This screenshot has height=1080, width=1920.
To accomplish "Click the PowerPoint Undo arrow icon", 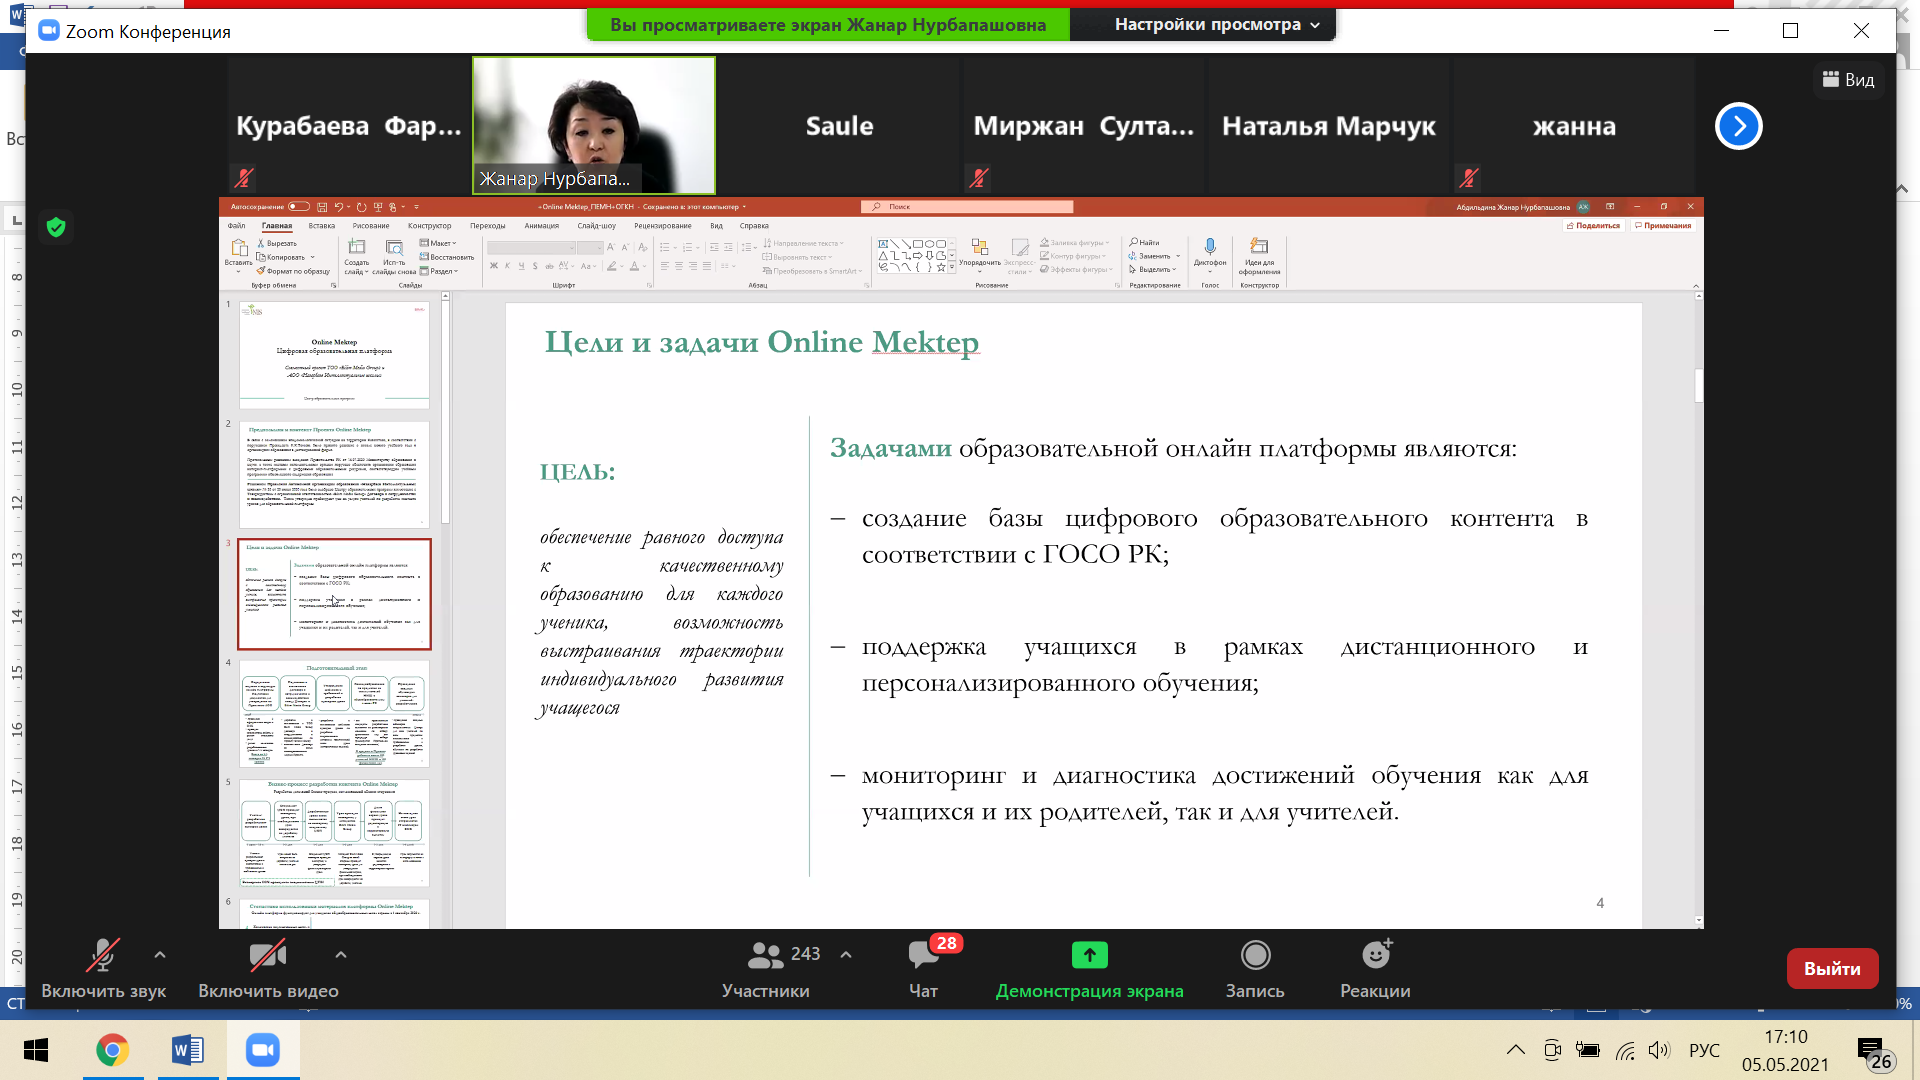I will pyautogui.click(x=339, y=207).
